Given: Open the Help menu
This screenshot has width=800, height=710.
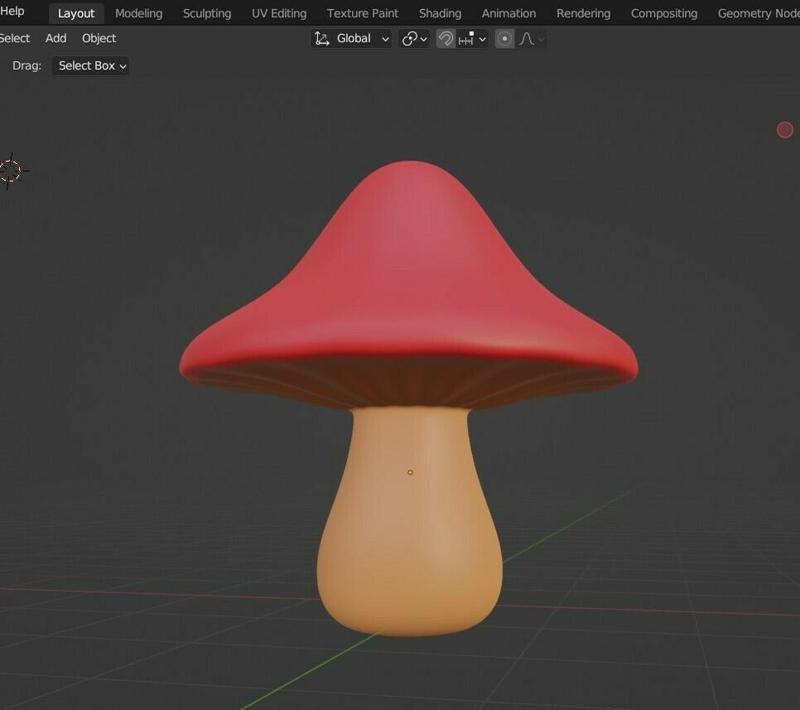Looking at the screenshot, I should tap(12, 11).
